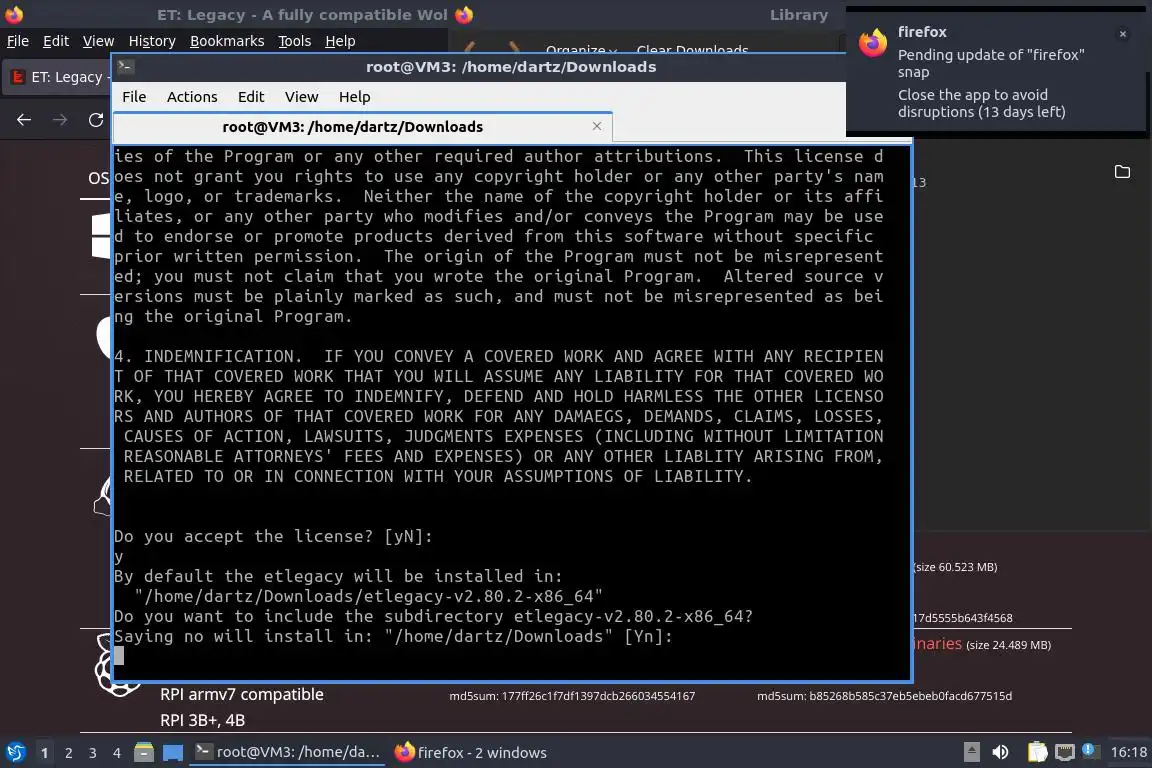Viewport: 1152px width, 768px height.
Task: Click the 'naries' binaries download link
Action: (937, 644)
